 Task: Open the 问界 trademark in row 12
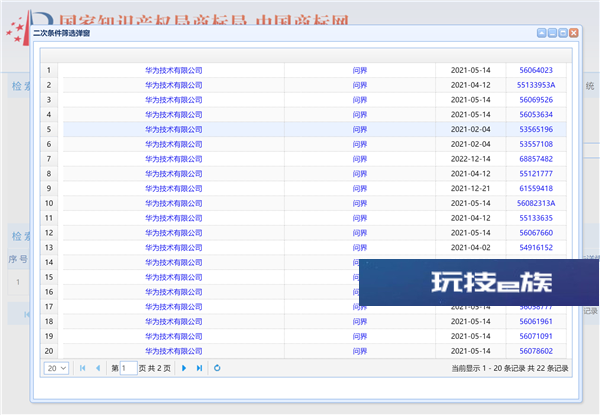(x=360, y=233)
